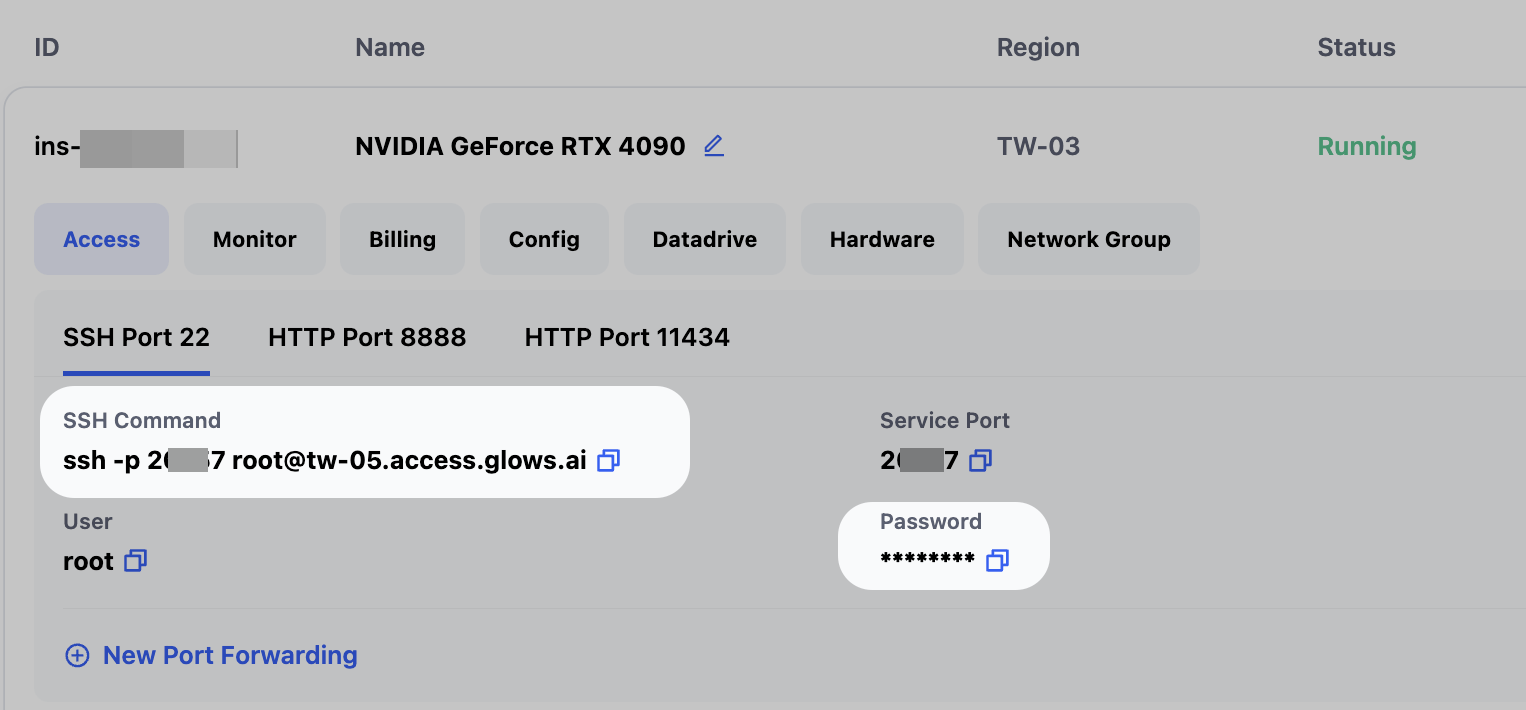Open the Billing tab
This screenshot has width=1526, height=710.
tap(402, 240)
